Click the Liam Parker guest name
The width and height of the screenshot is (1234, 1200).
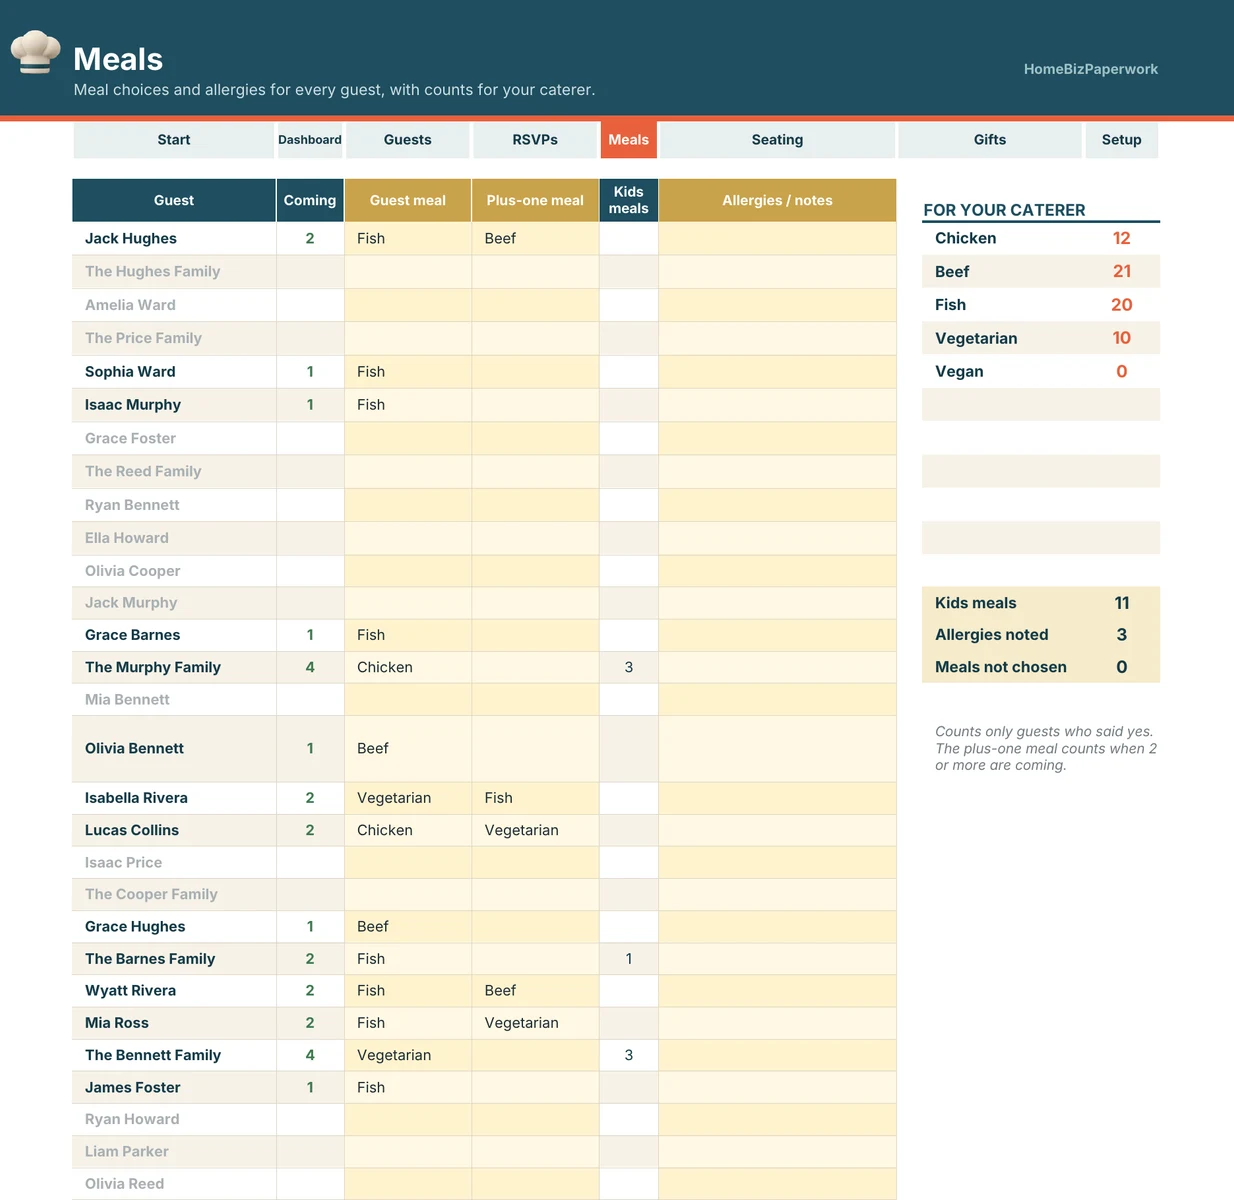pos(127,1151)
